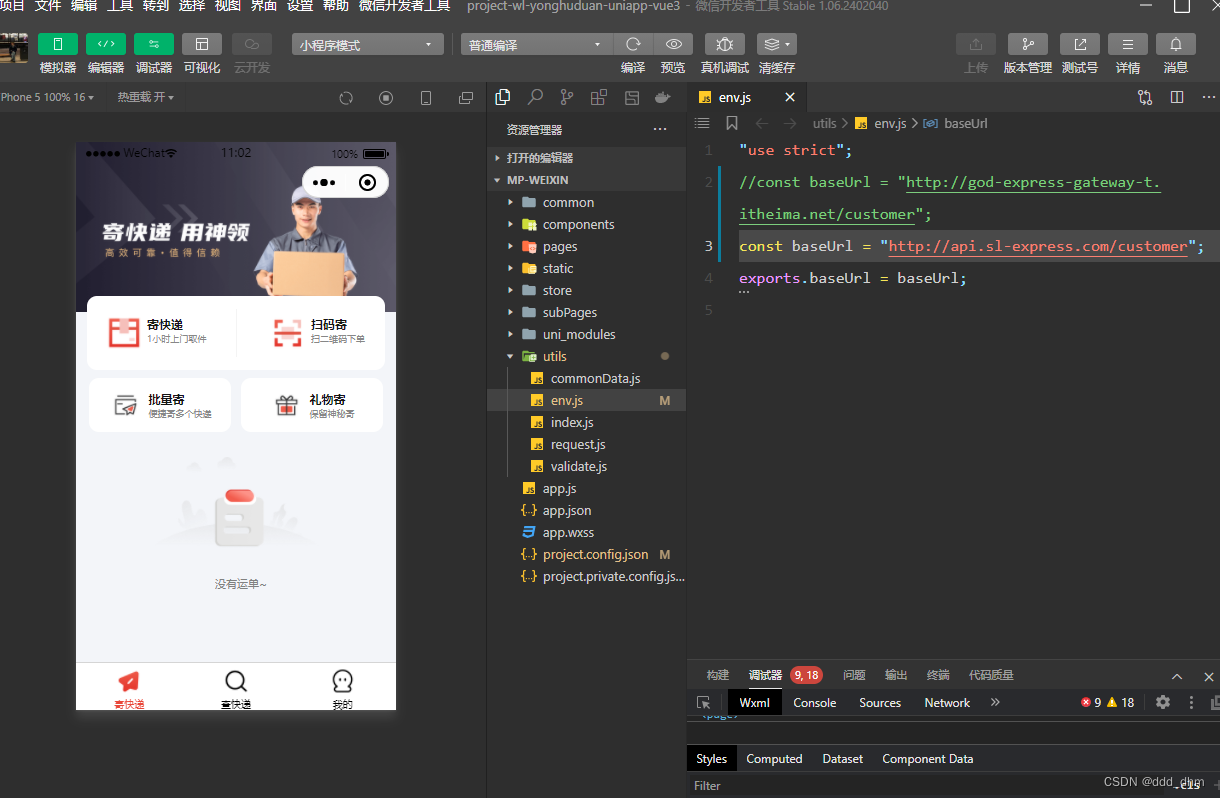
Task: Switch to the 问题 (problems) tab
Action: click(x=854, y=675)
